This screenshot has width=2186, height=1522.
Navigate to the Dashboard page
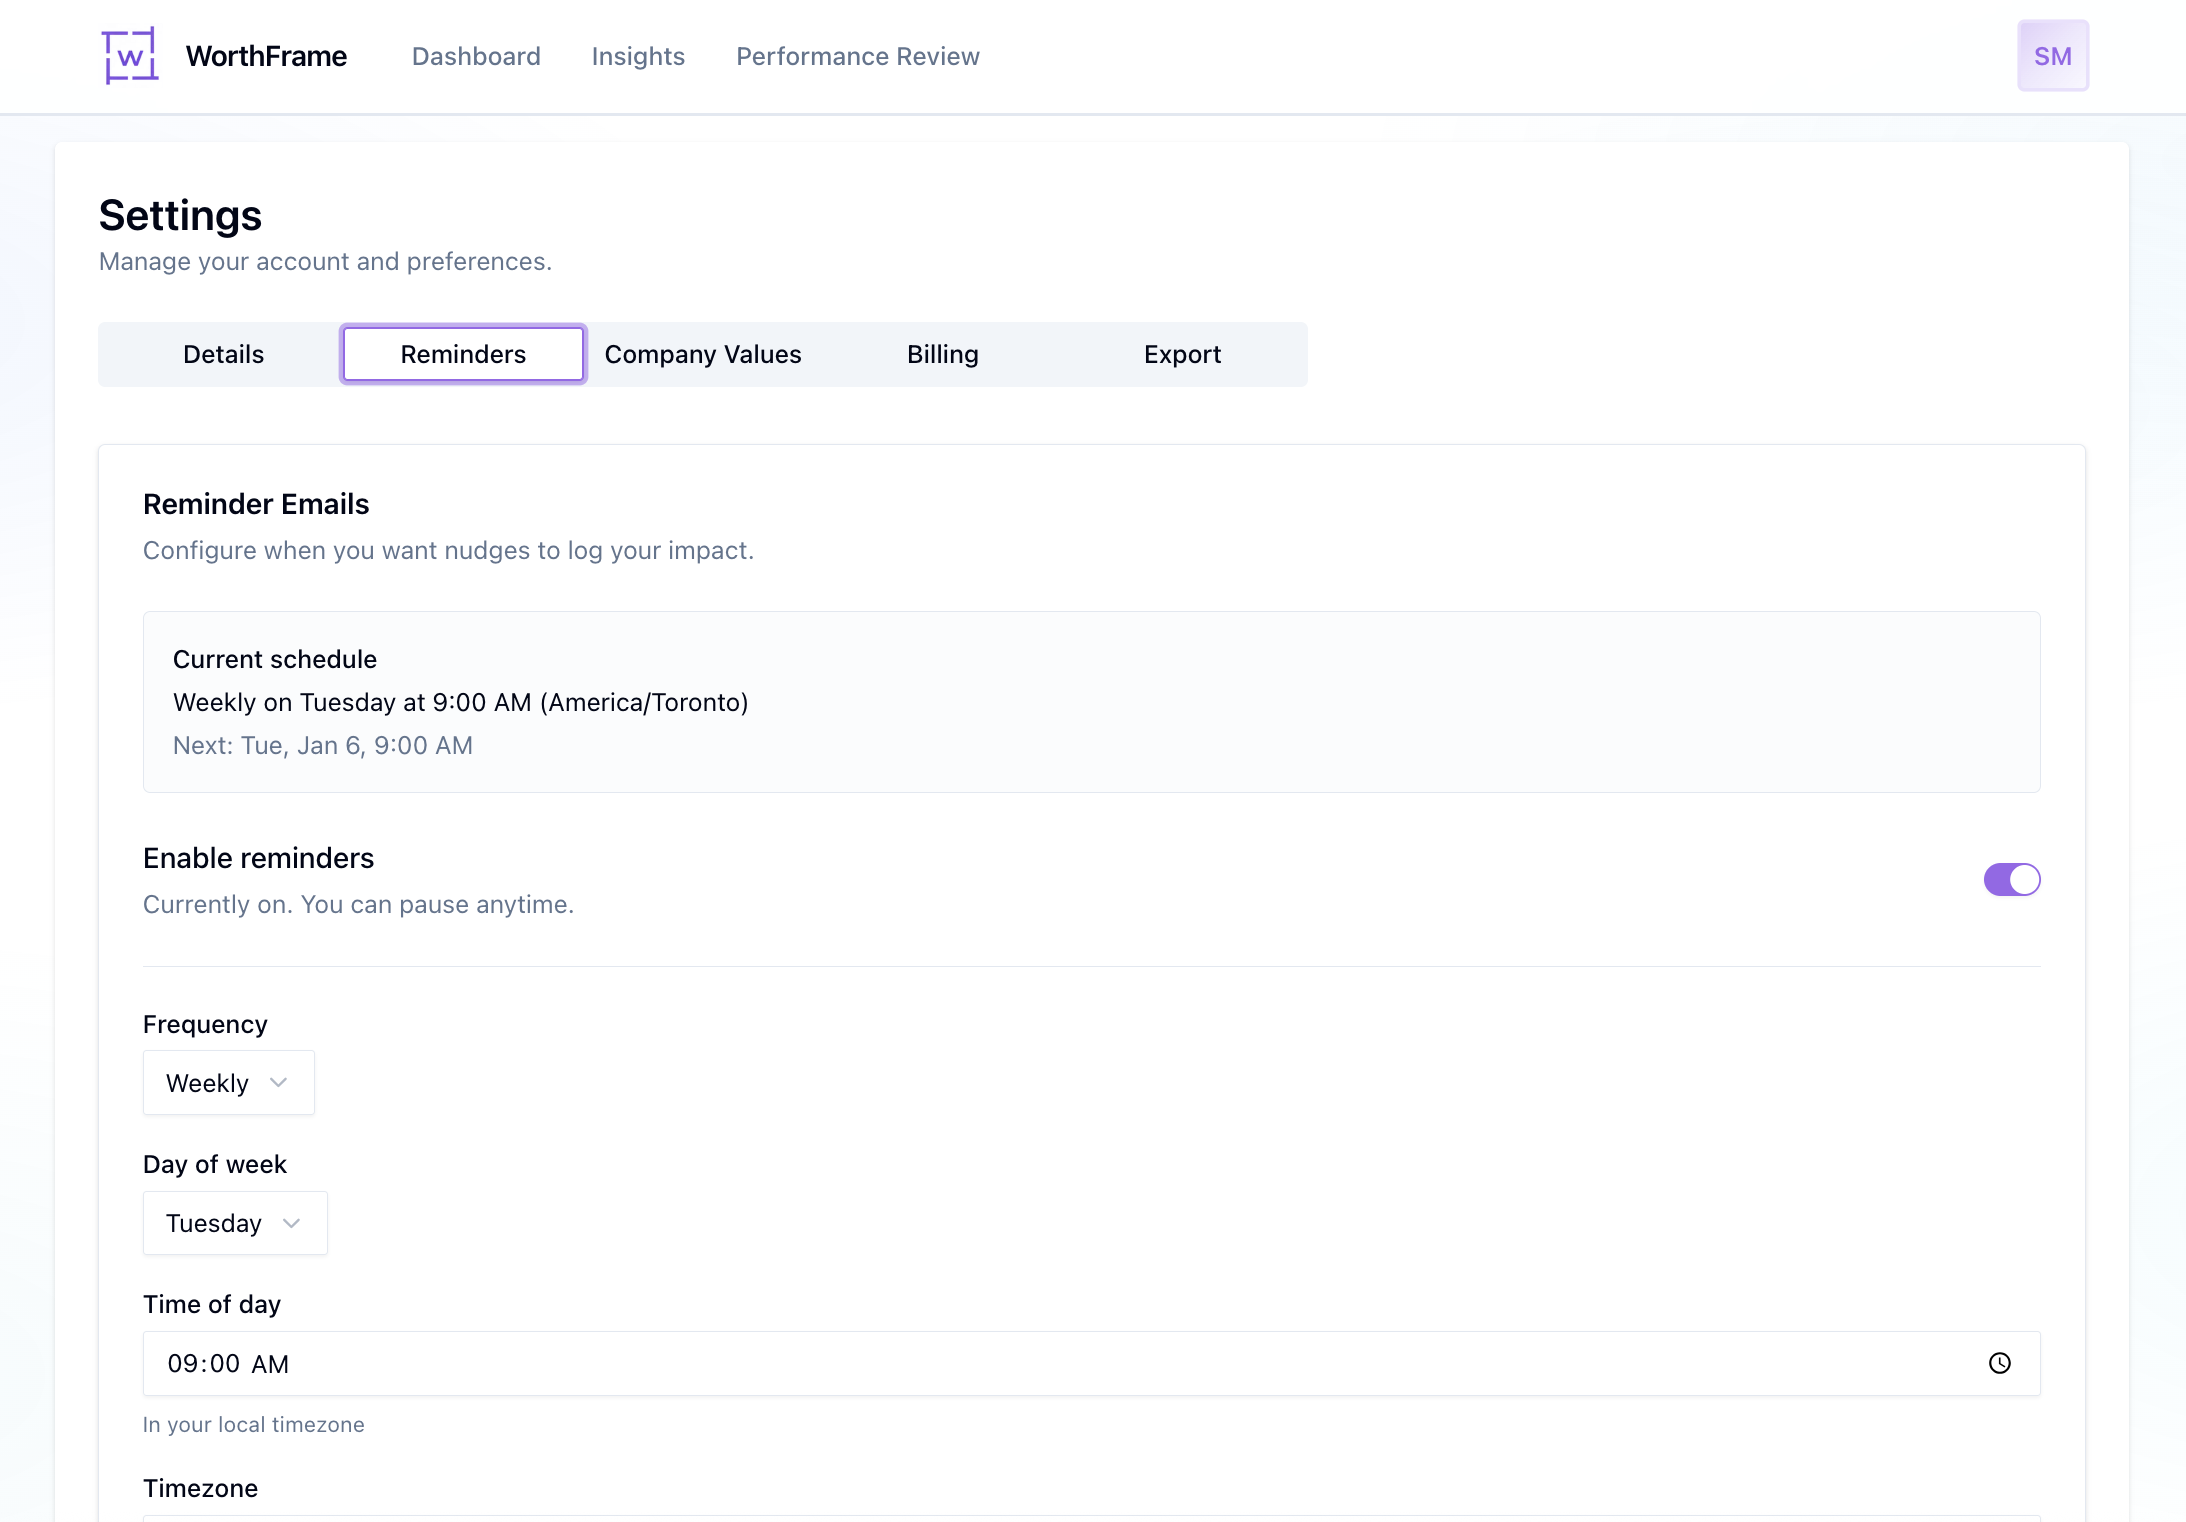coord(476,56)
